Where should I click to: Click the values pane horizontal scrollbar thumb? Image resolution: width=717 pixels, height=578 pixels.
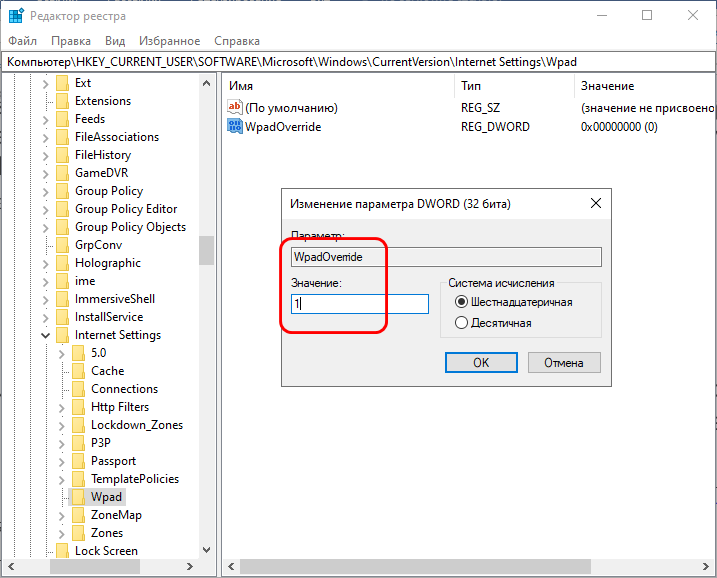(x=415, y=567)
